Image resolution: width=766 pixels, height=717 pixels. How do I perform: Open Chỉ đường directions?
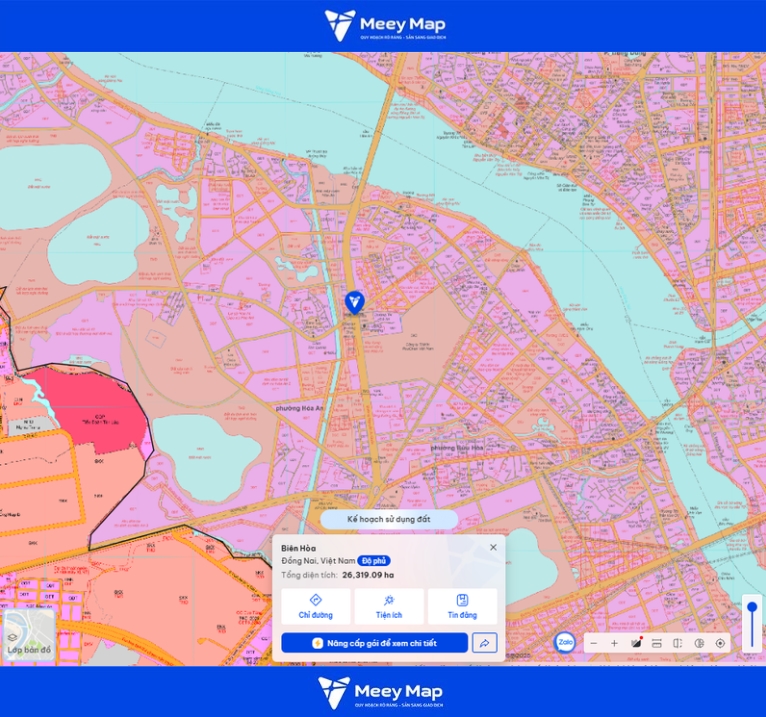[316, 606]
